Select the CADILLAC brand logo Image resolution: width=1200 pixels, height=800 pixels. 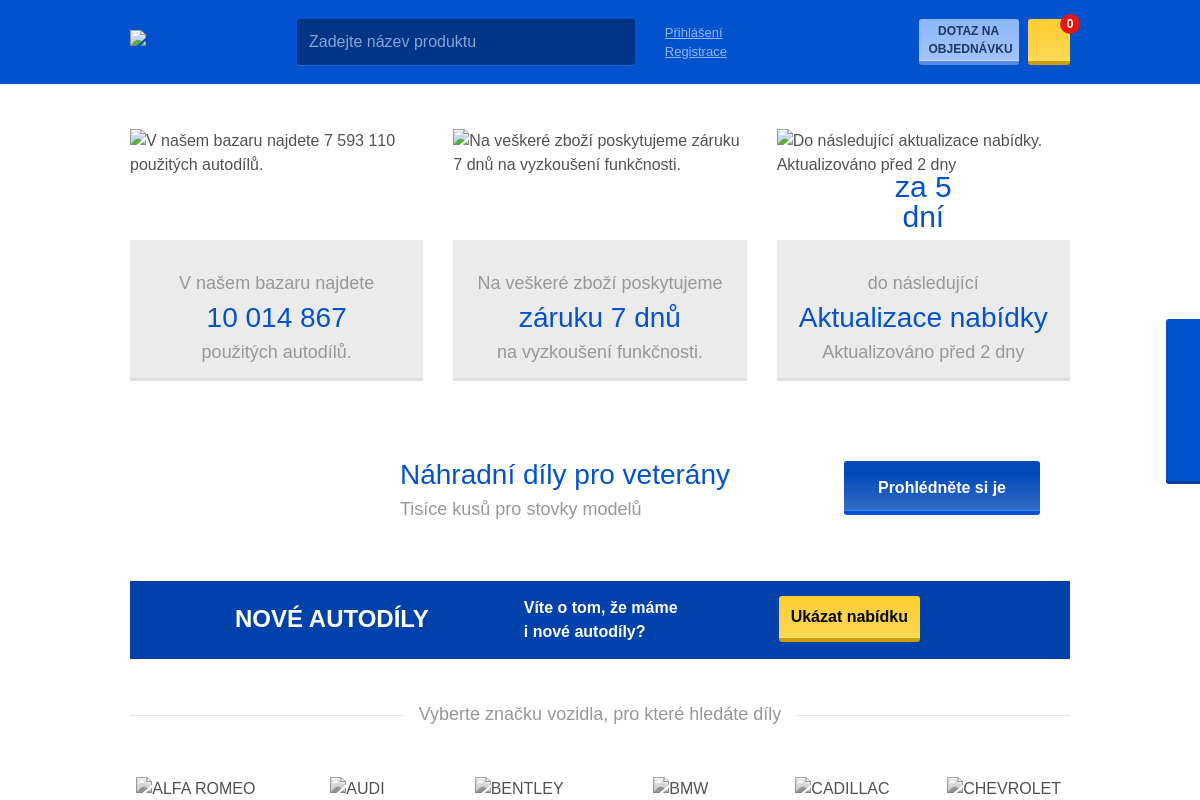[842, 788]
